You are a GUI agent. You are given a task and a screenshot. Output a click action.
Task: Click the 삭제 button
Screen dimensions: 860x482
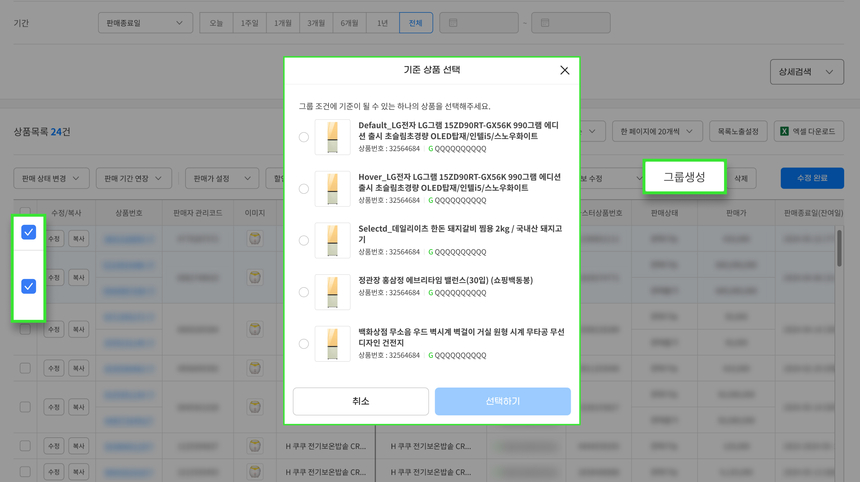click(x=741, y=178)
